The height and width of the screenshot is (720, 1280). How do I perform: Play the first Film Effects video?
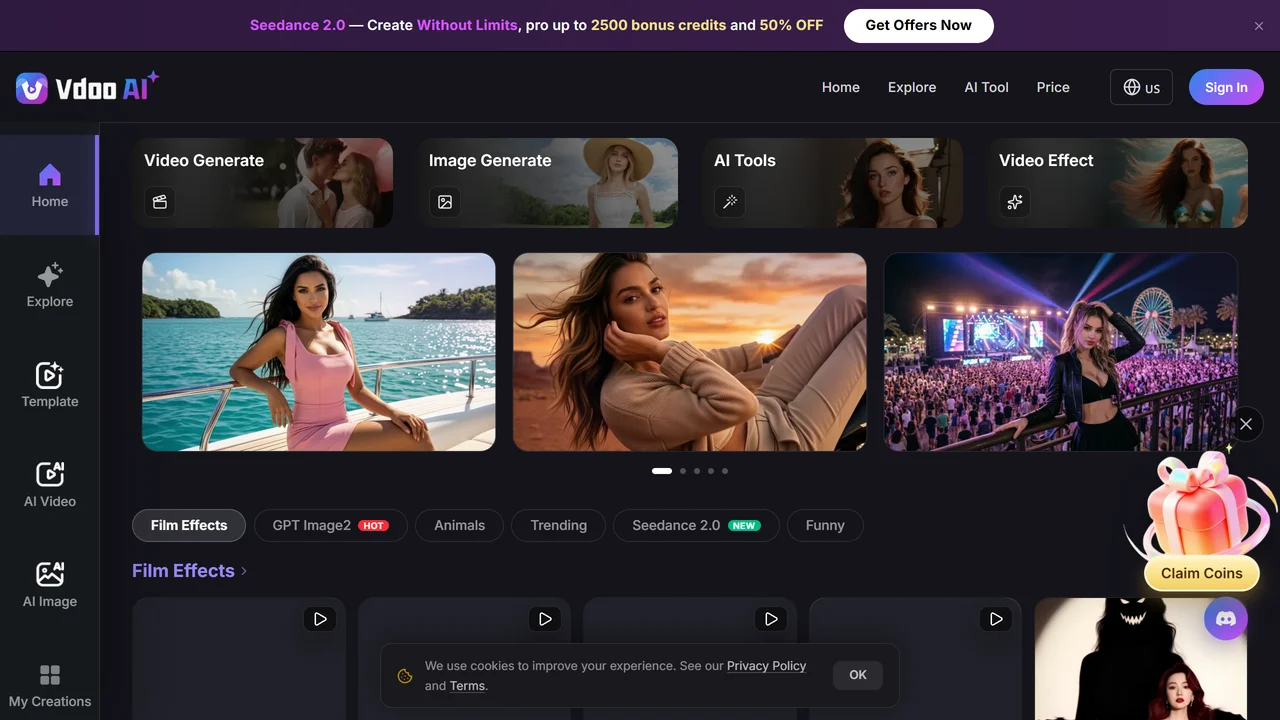[x=320, y=619]
